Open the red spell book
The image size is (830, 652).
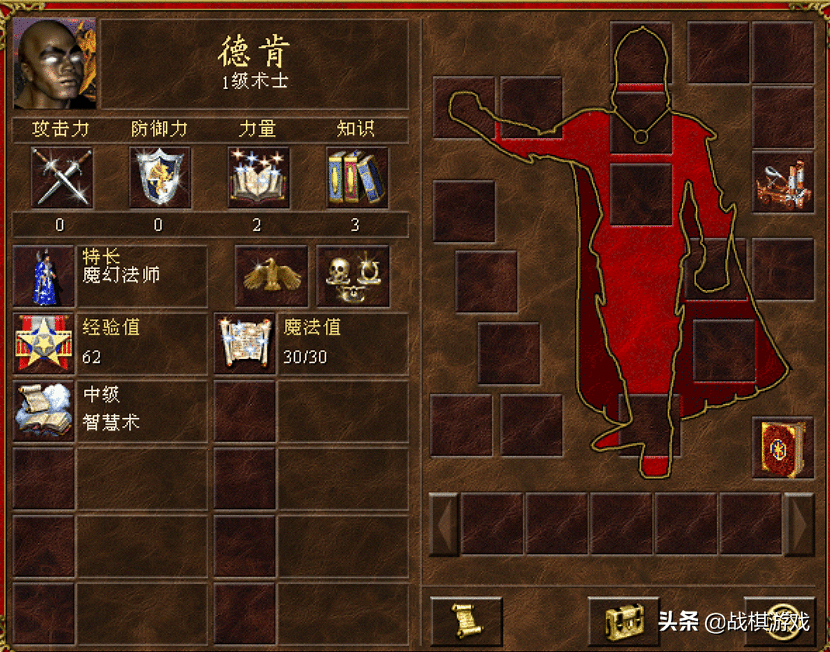(783, 447)
